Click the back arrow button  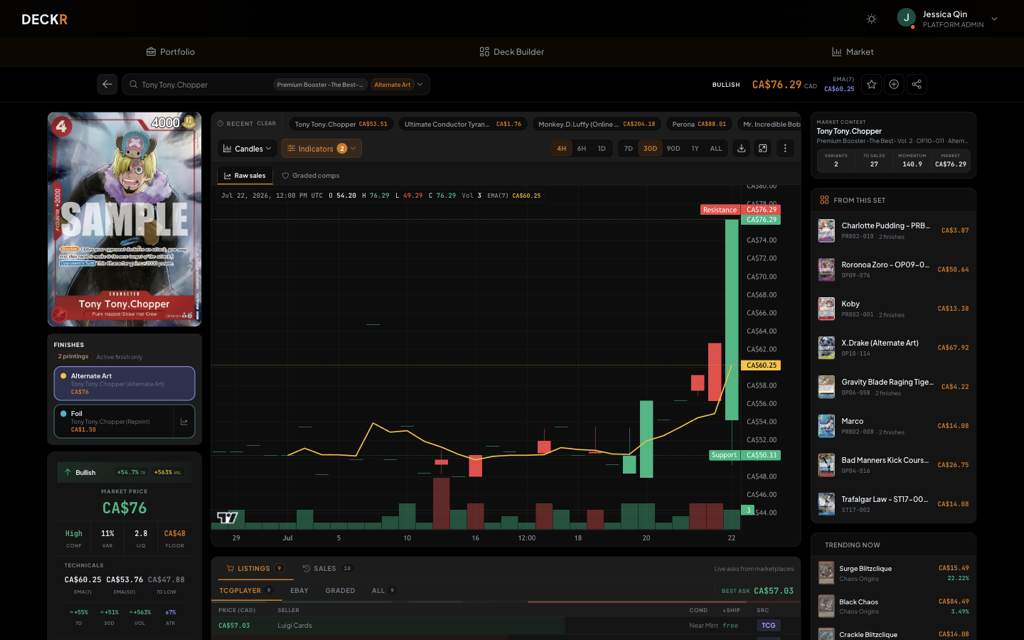click(x=107, y=84)
